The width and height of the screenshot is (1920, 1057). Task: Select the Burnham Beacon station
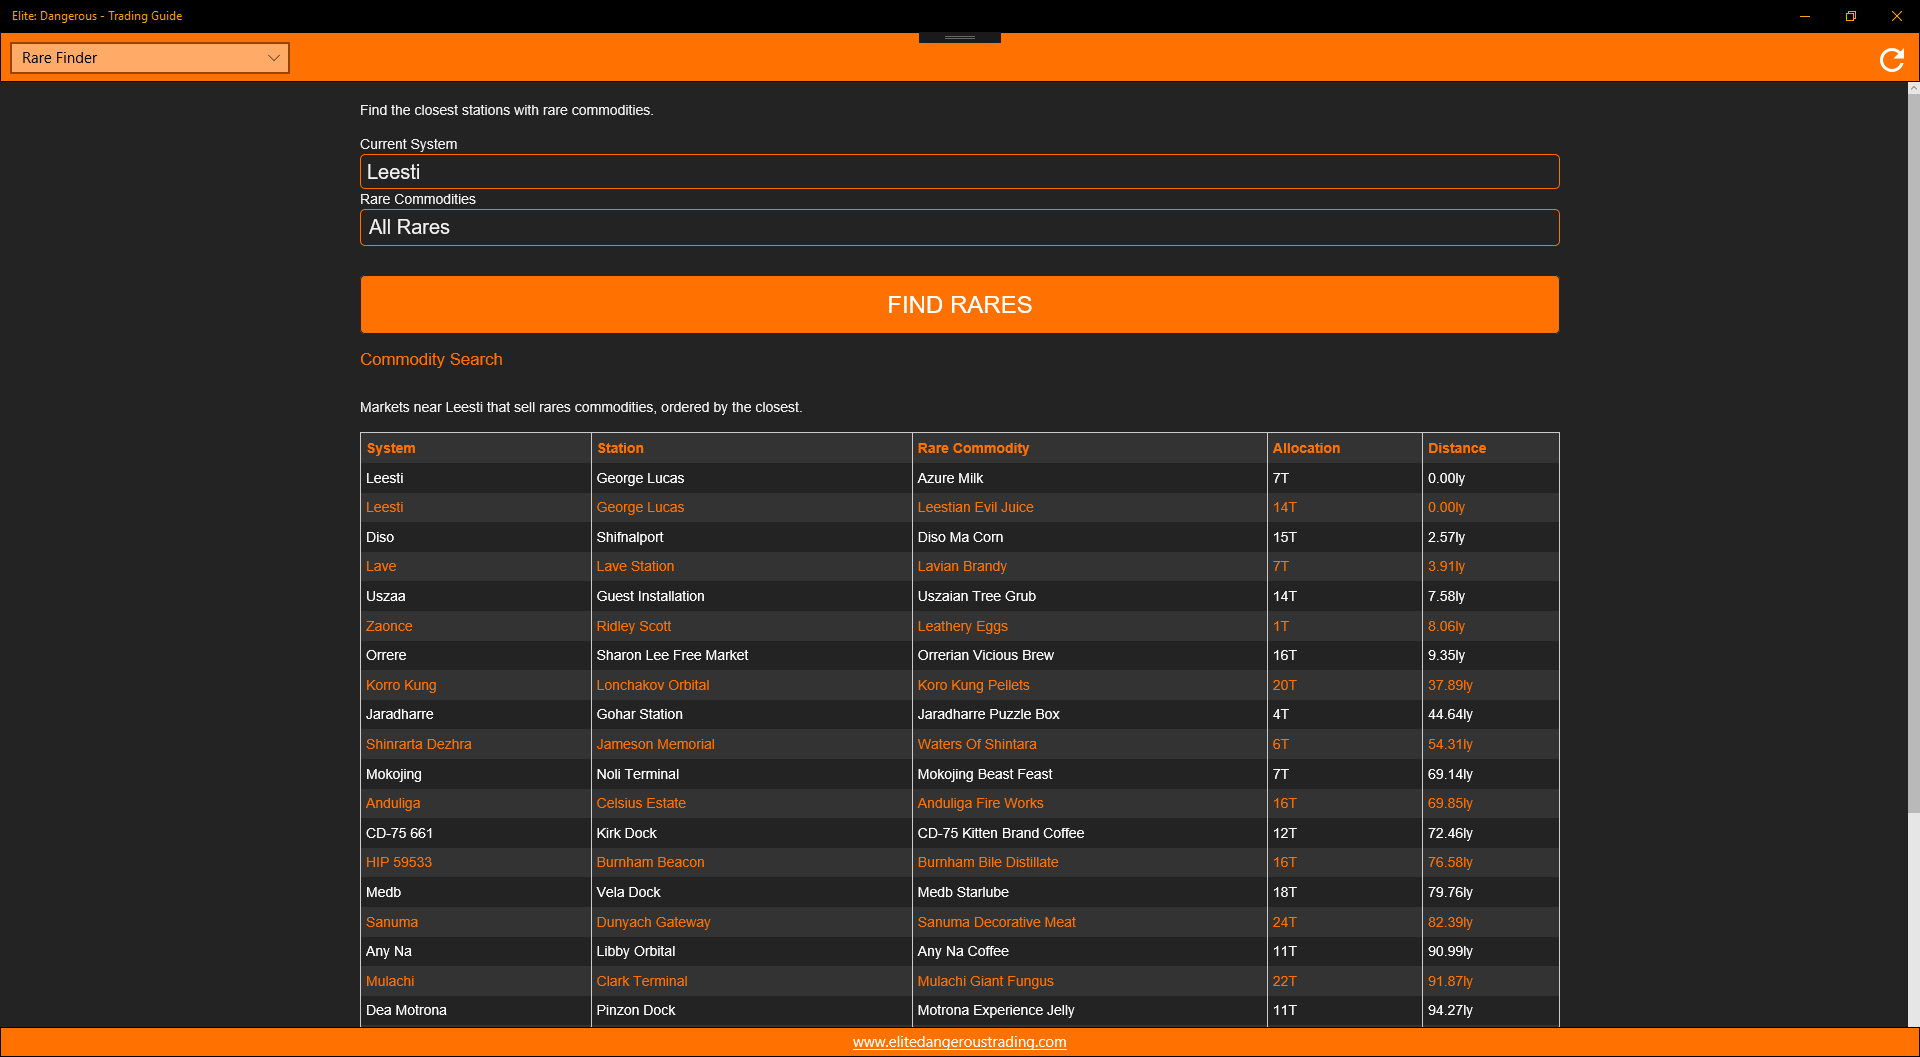click(x=651, y=862)
